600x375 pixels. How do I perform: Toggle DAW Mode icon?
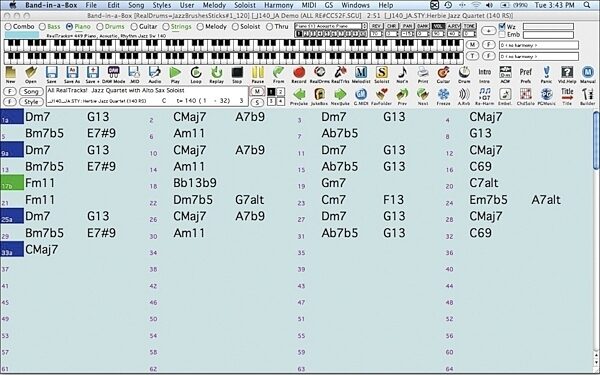click(113, 74)
